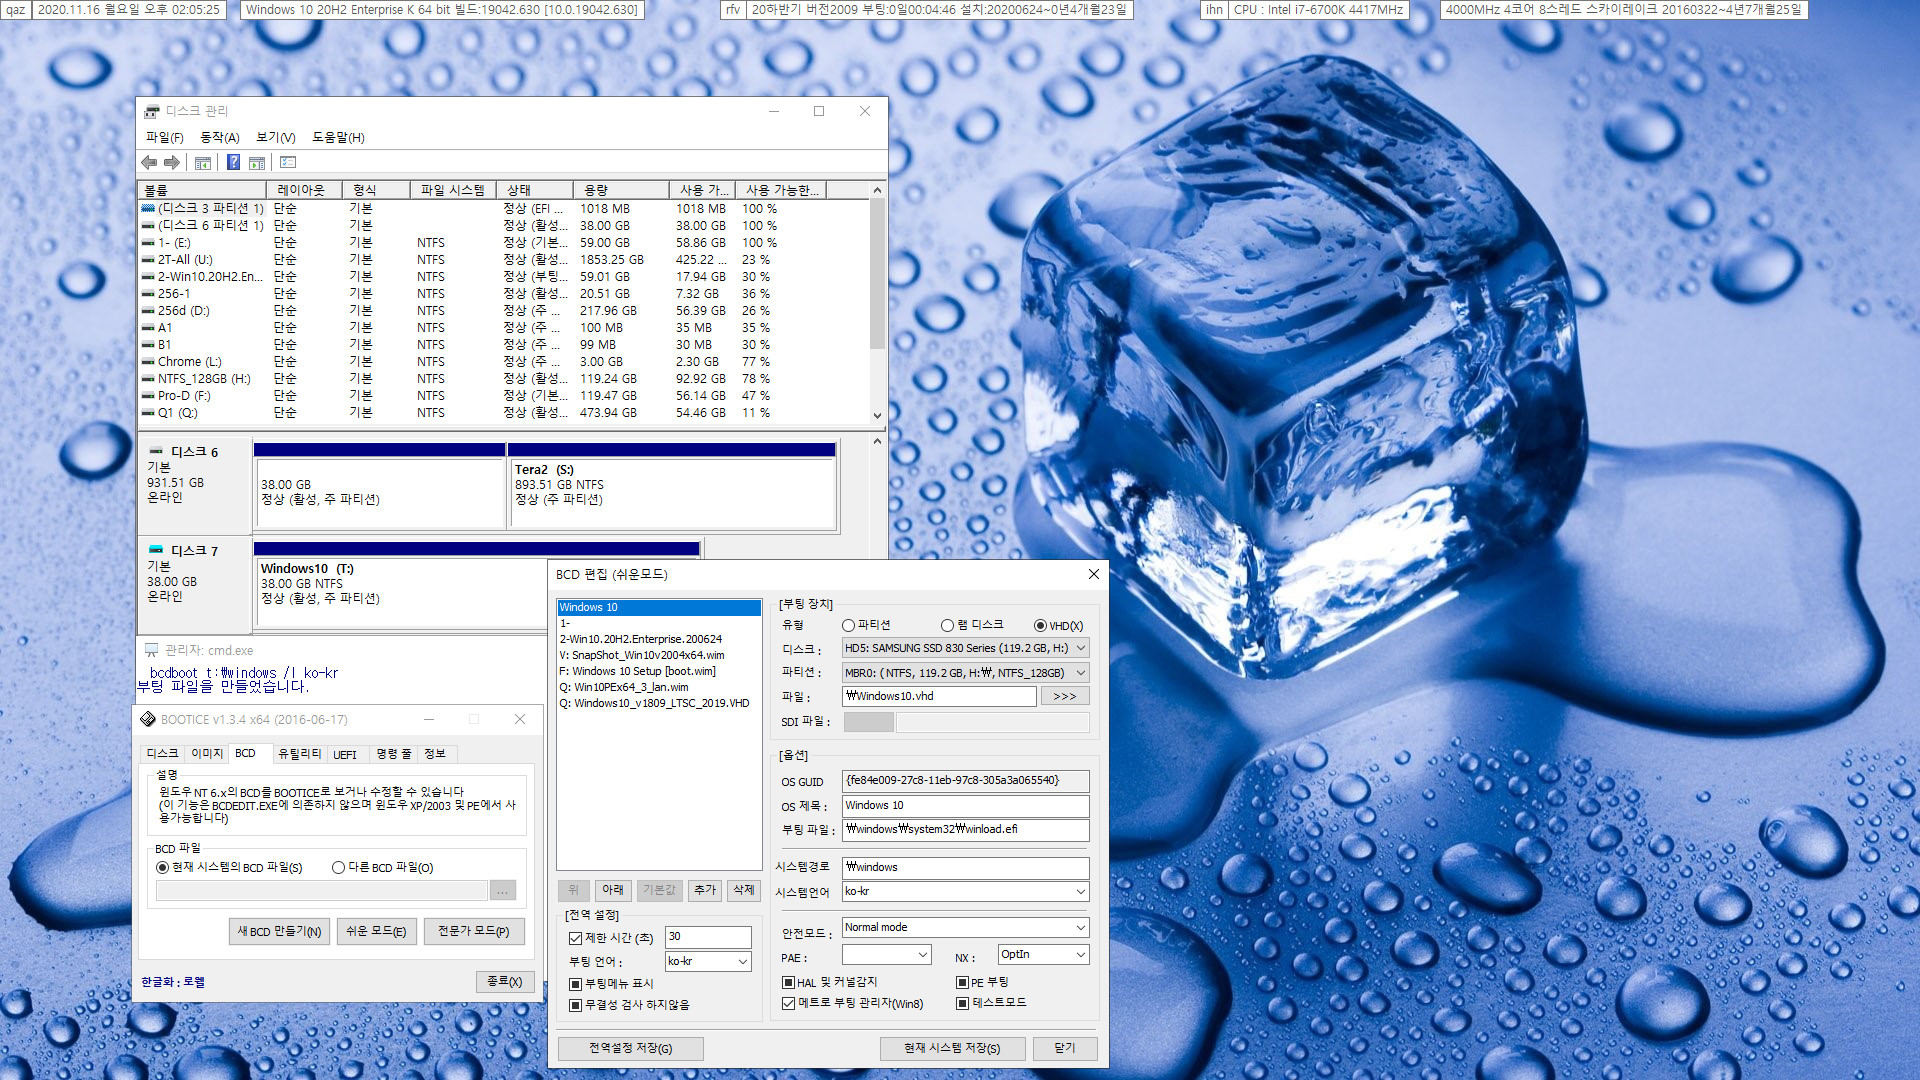Click the scroll-up arrow of the disk graphic pane
Image resolution: width=1920 pixels, height=1080 pixels.
point(877,441)
